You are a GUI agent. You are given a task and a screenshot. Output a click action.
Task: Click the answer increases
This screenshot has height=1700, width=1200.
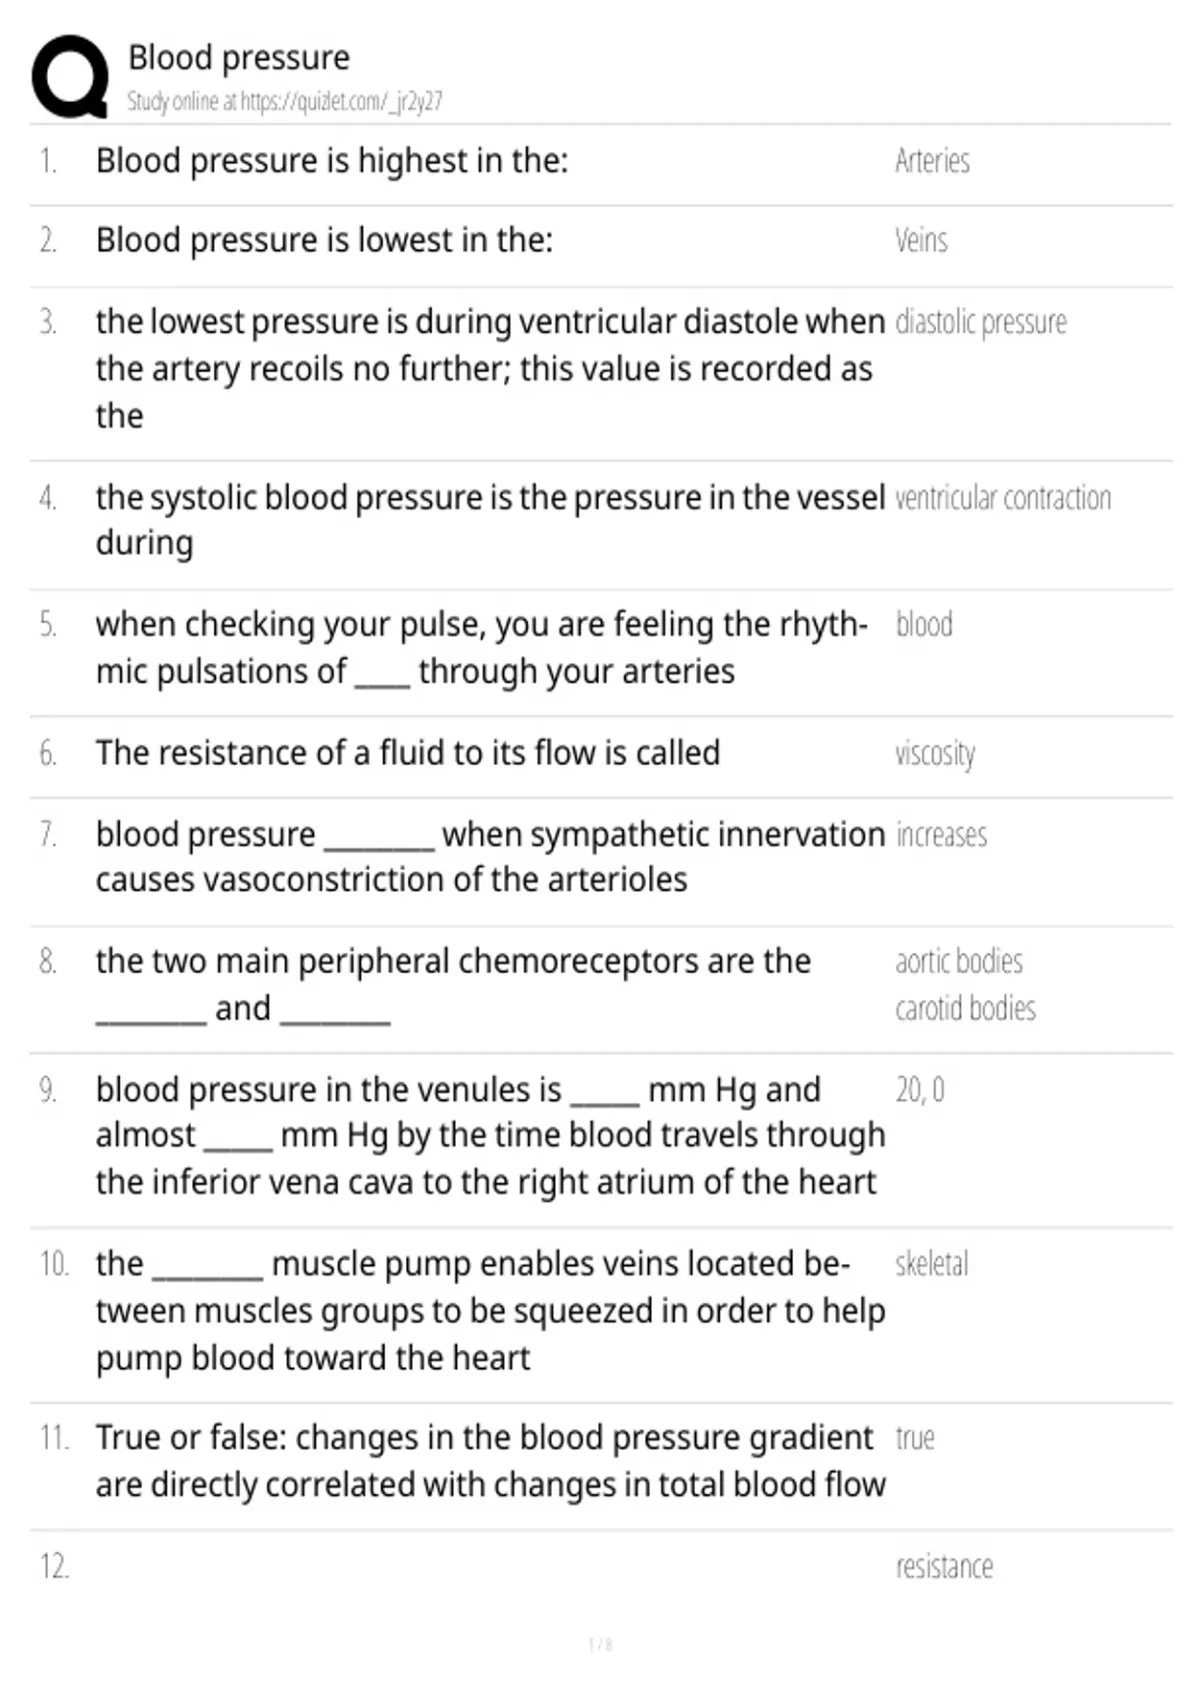[x=941, y=835]
